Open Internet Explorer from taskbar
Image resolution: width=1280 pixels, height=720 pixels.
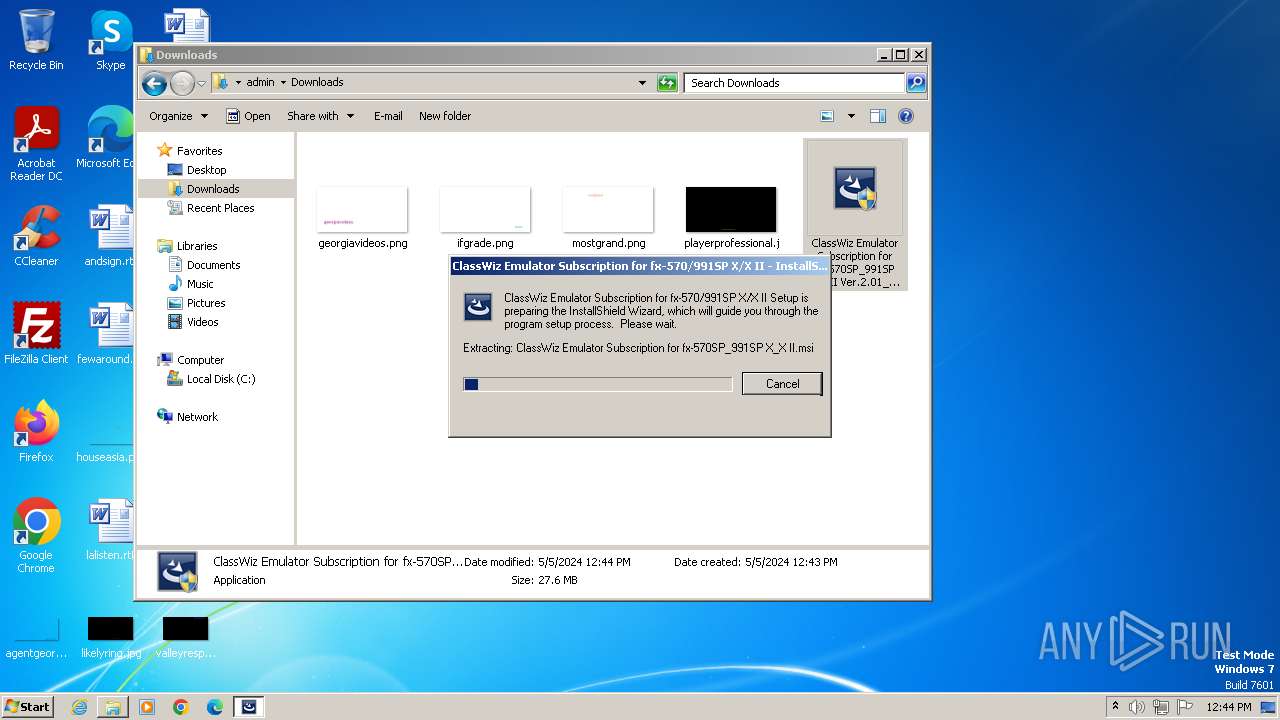[x=79, y=707]
